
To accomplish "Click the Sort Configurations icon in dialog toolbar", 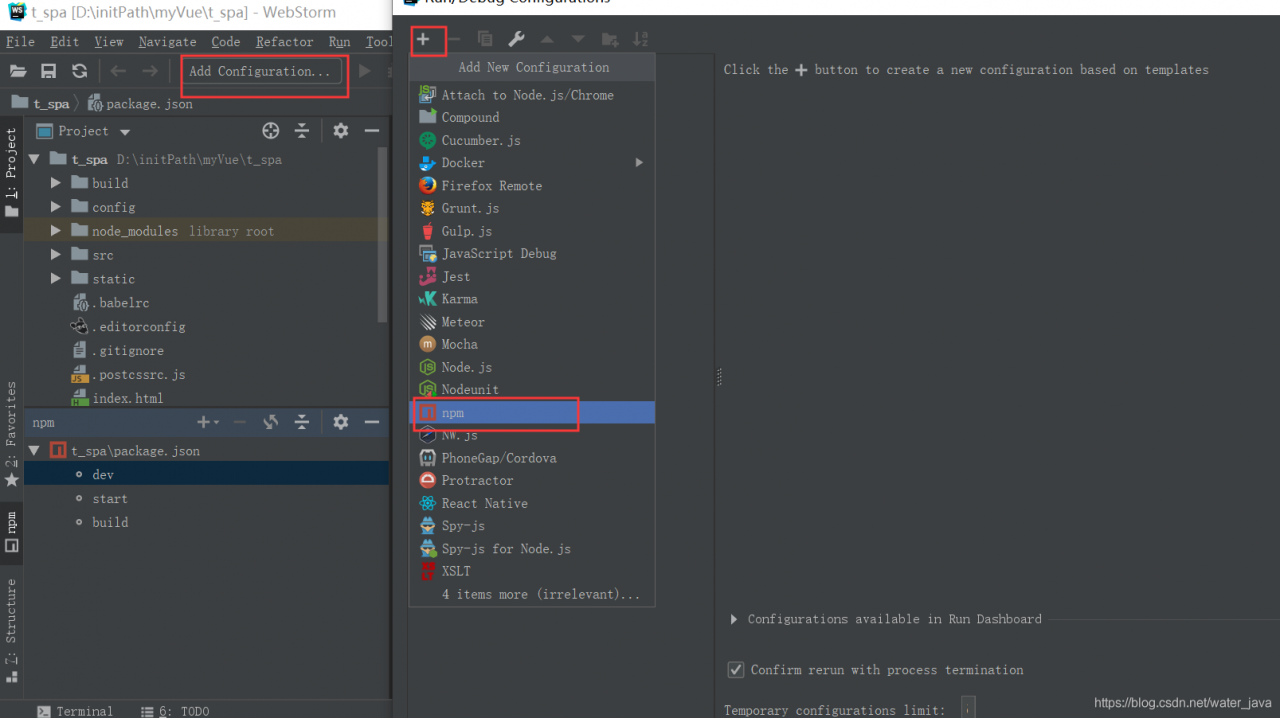I will pos(641,39).
